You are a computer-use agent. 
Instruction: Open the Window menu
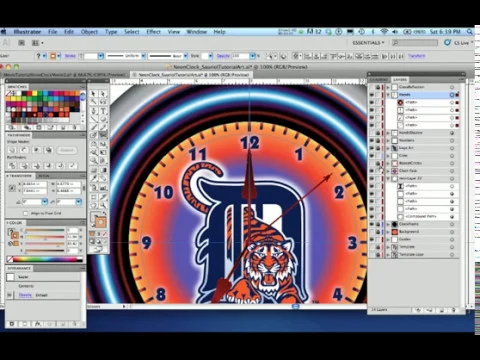tap(197, 32)
